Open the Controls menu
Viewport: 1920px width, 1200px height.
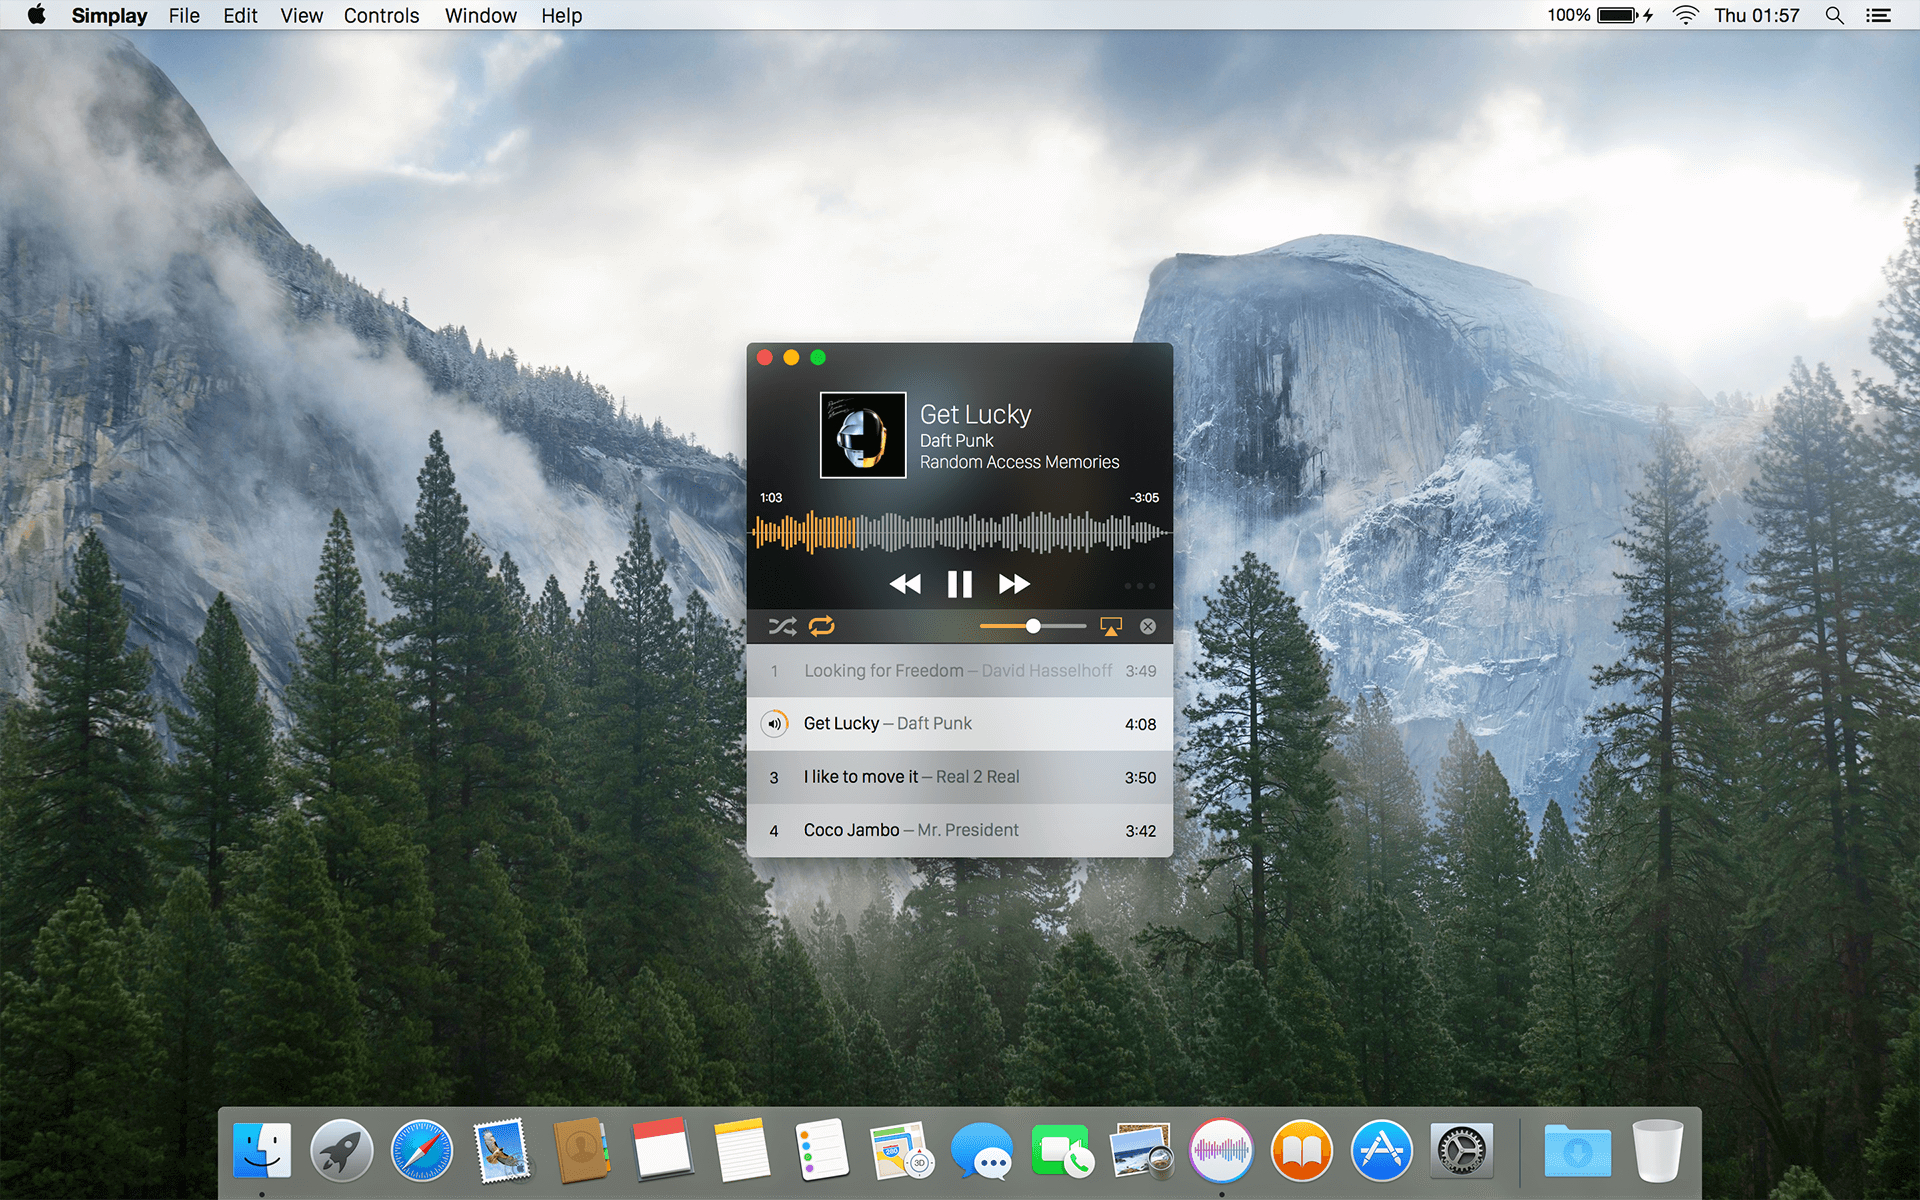381,15
